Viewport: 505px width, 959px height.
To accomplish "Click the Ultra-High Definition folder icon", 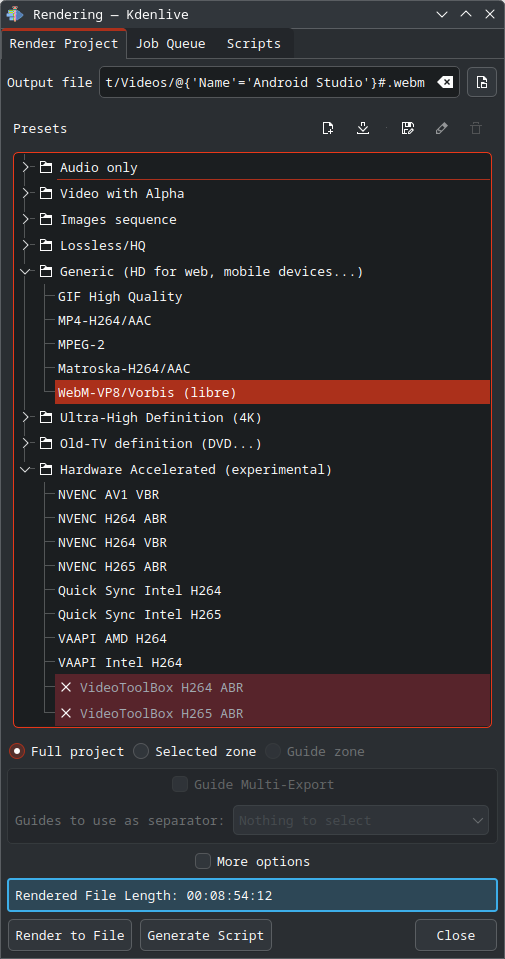I will click(x=46, y=418).
